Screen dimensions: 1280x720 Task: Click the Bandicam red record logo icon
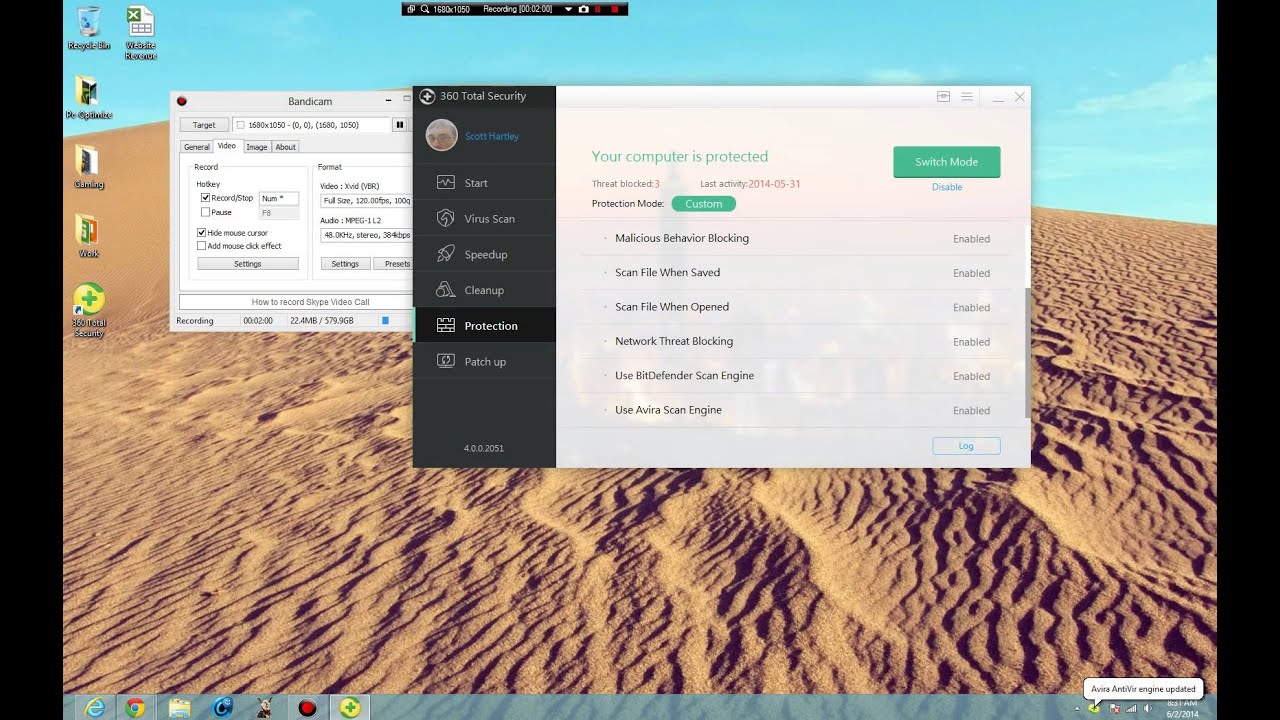(182, 101)
